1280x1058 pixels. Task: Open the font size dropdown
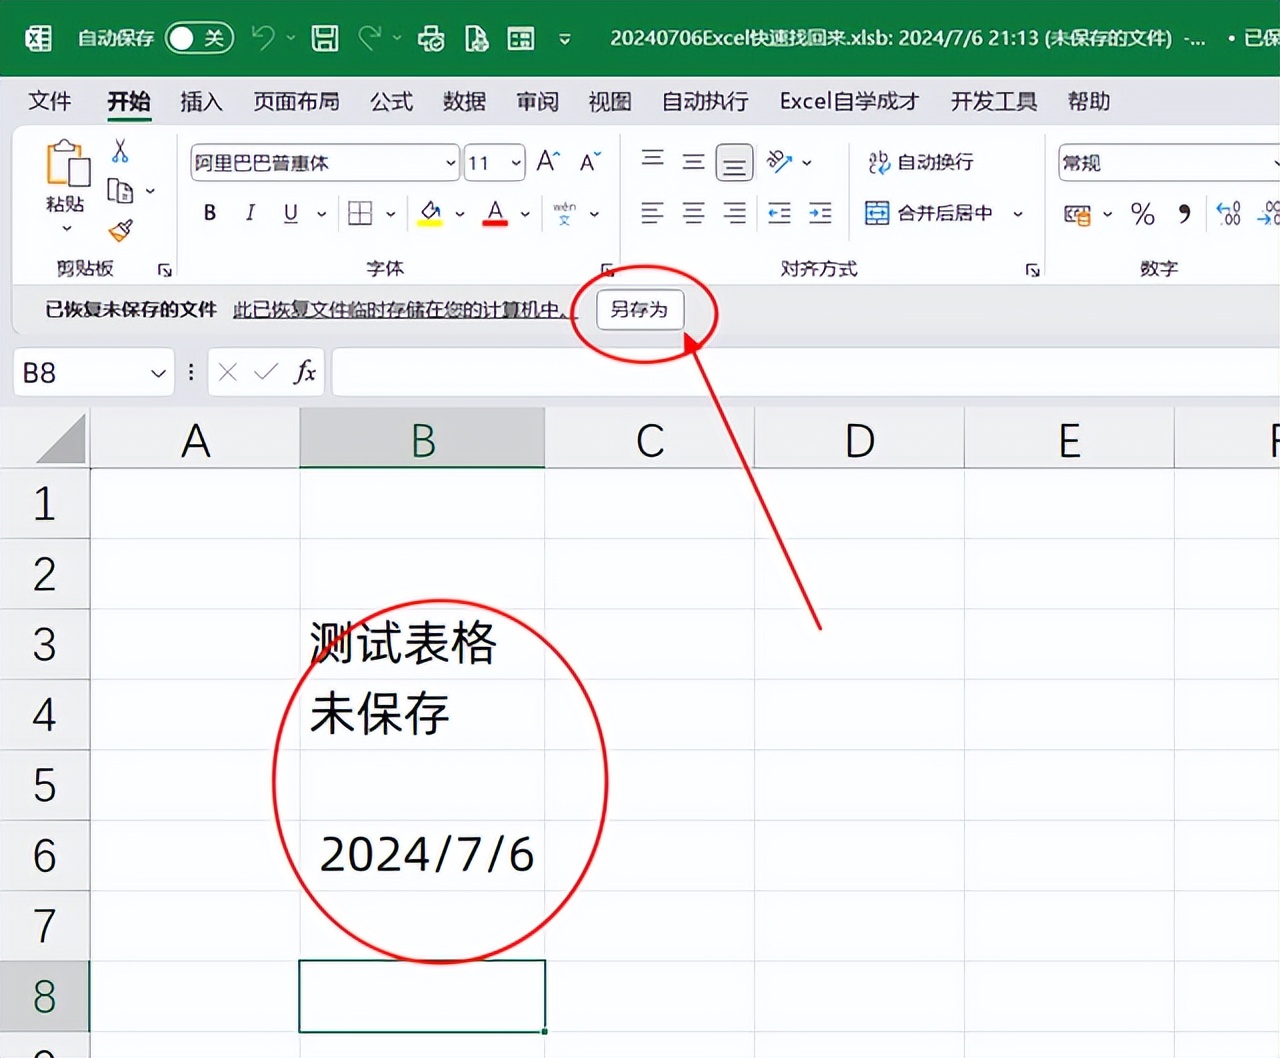click(516, 162)
